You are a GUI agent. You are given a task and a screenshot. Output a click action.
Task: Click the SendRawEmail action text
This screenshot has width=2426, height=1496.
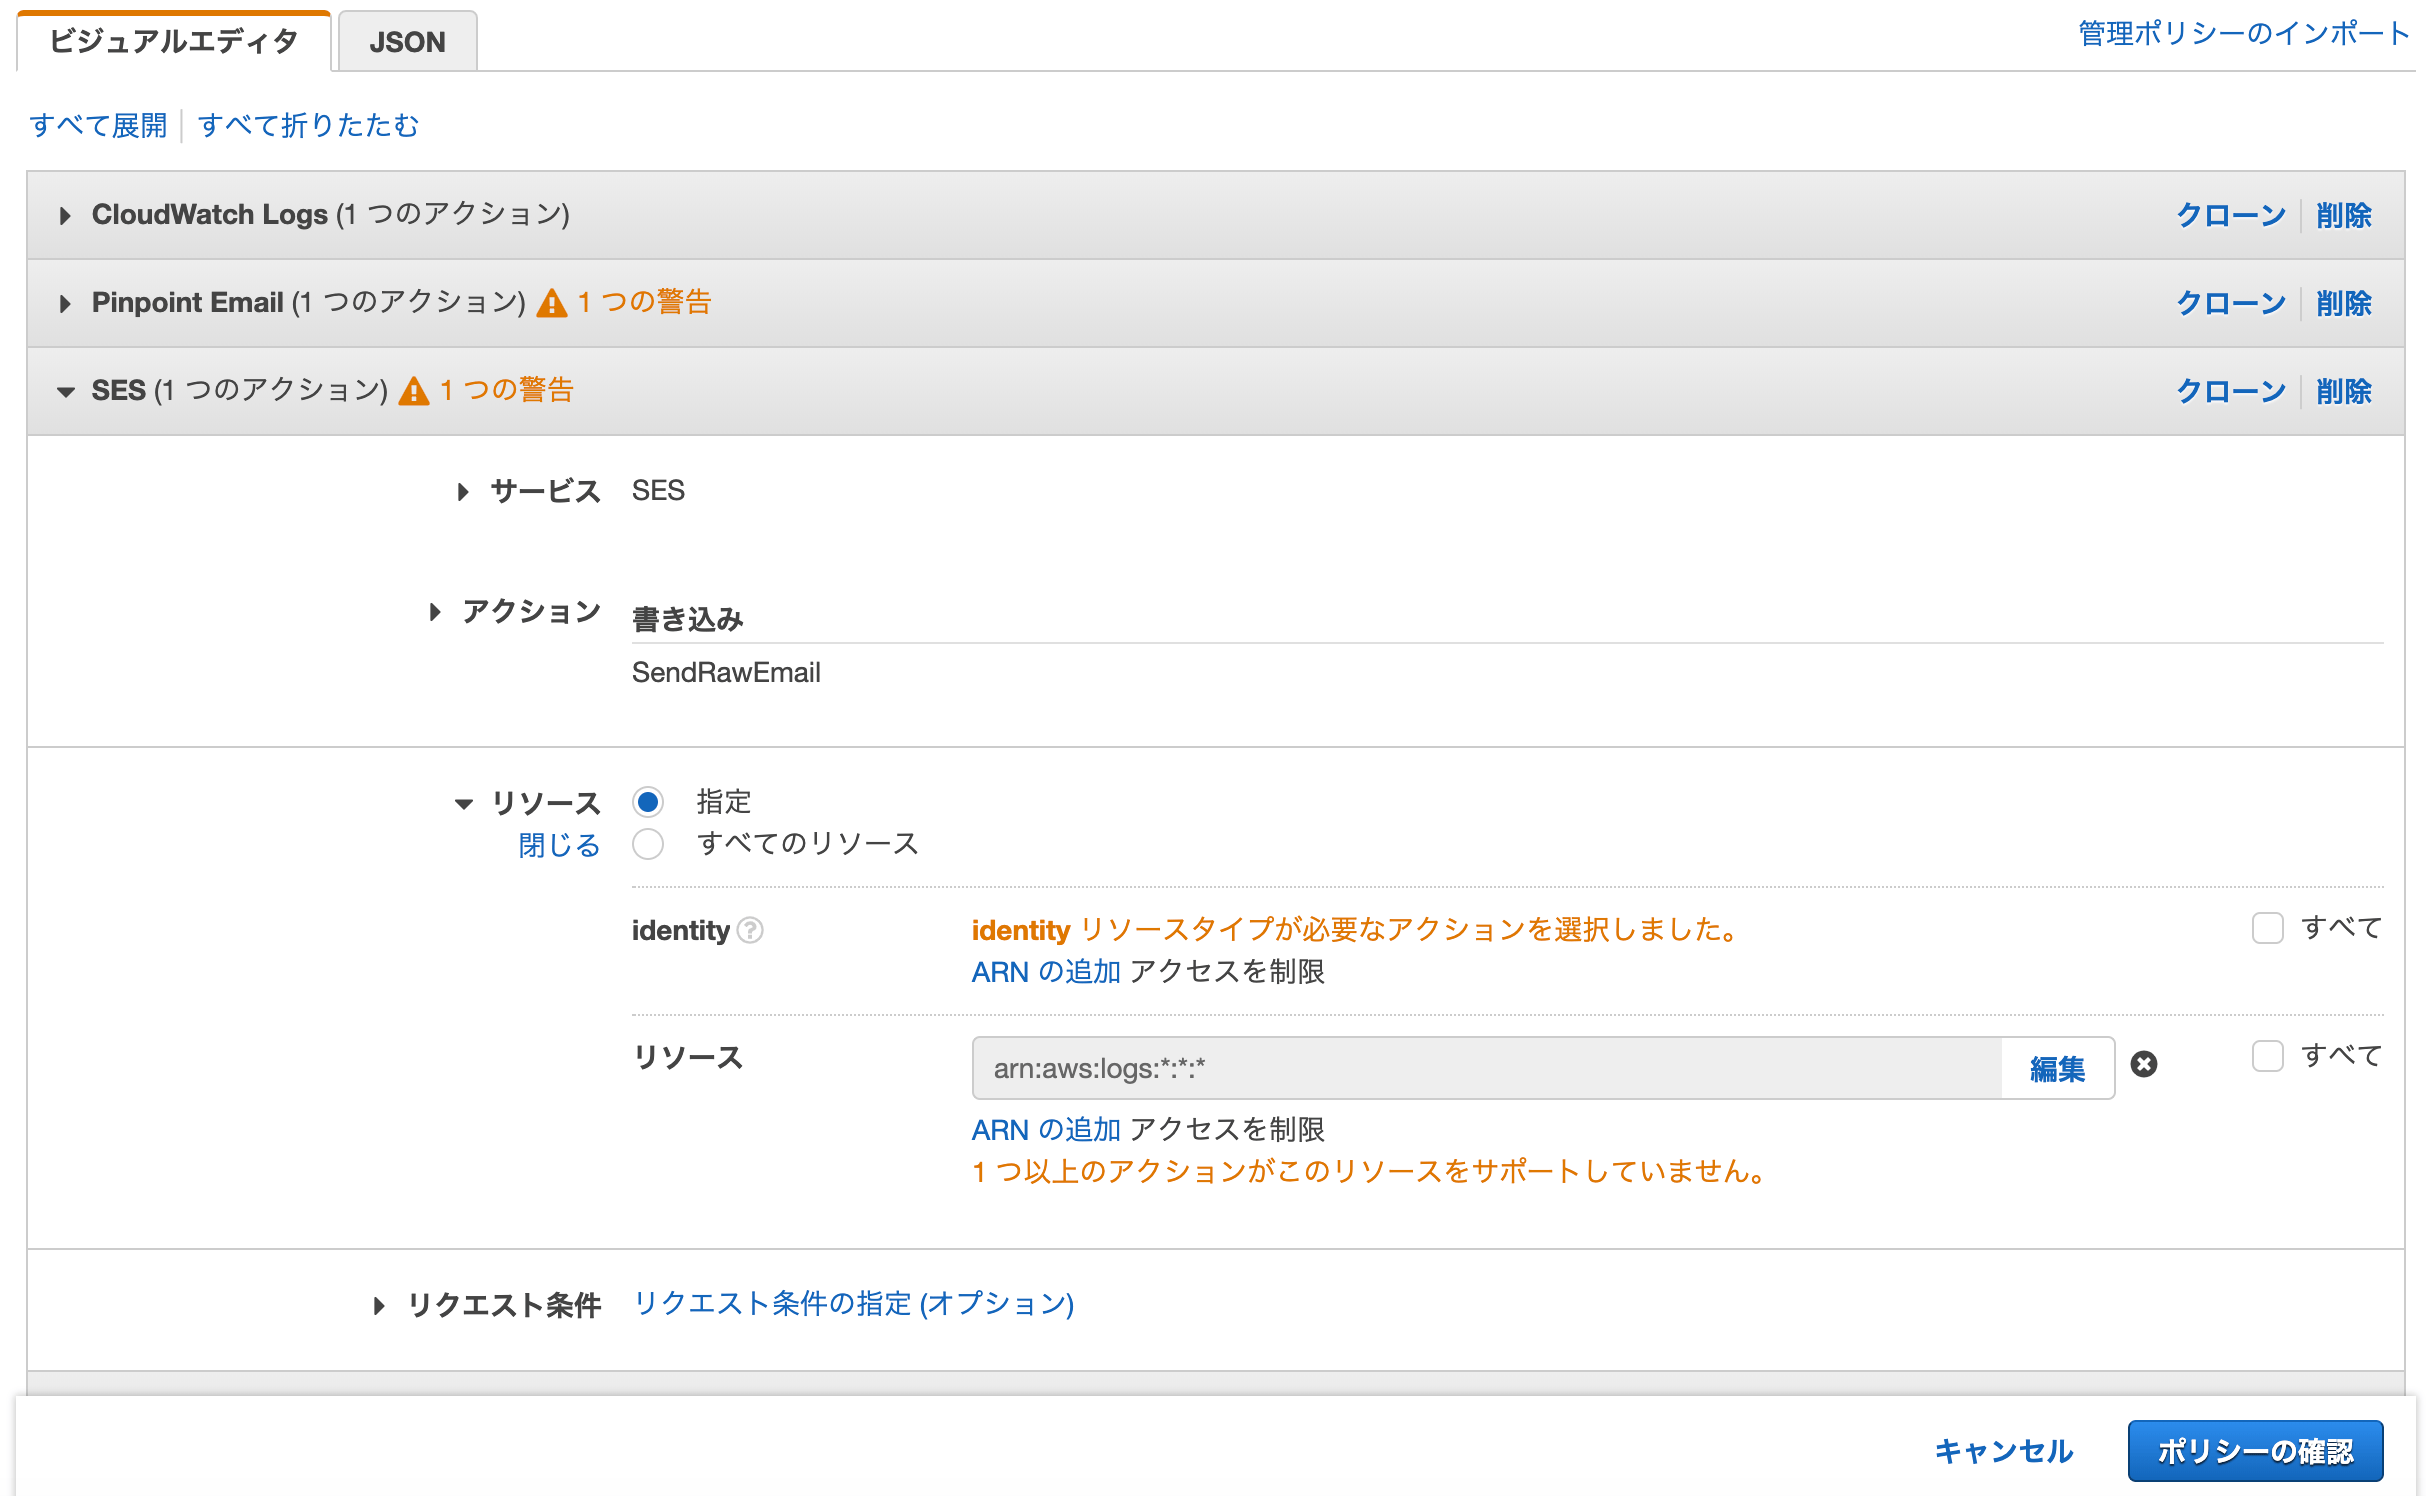[x=726, y=673]
